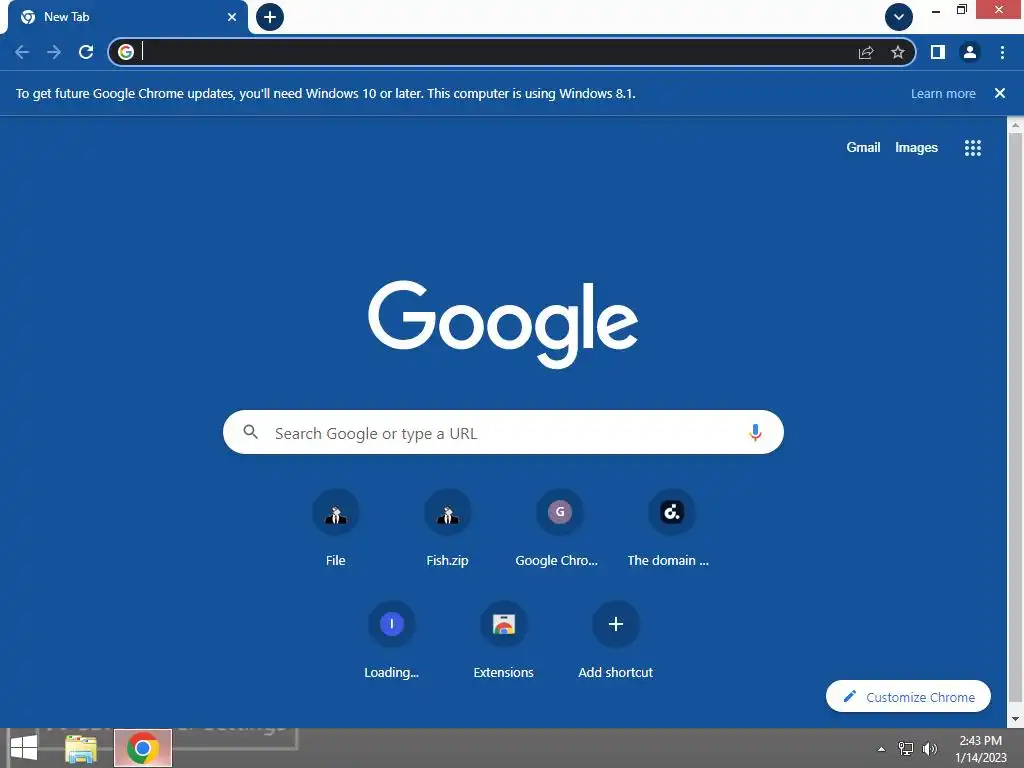Open the Loading... shortcut

(392, 641)
